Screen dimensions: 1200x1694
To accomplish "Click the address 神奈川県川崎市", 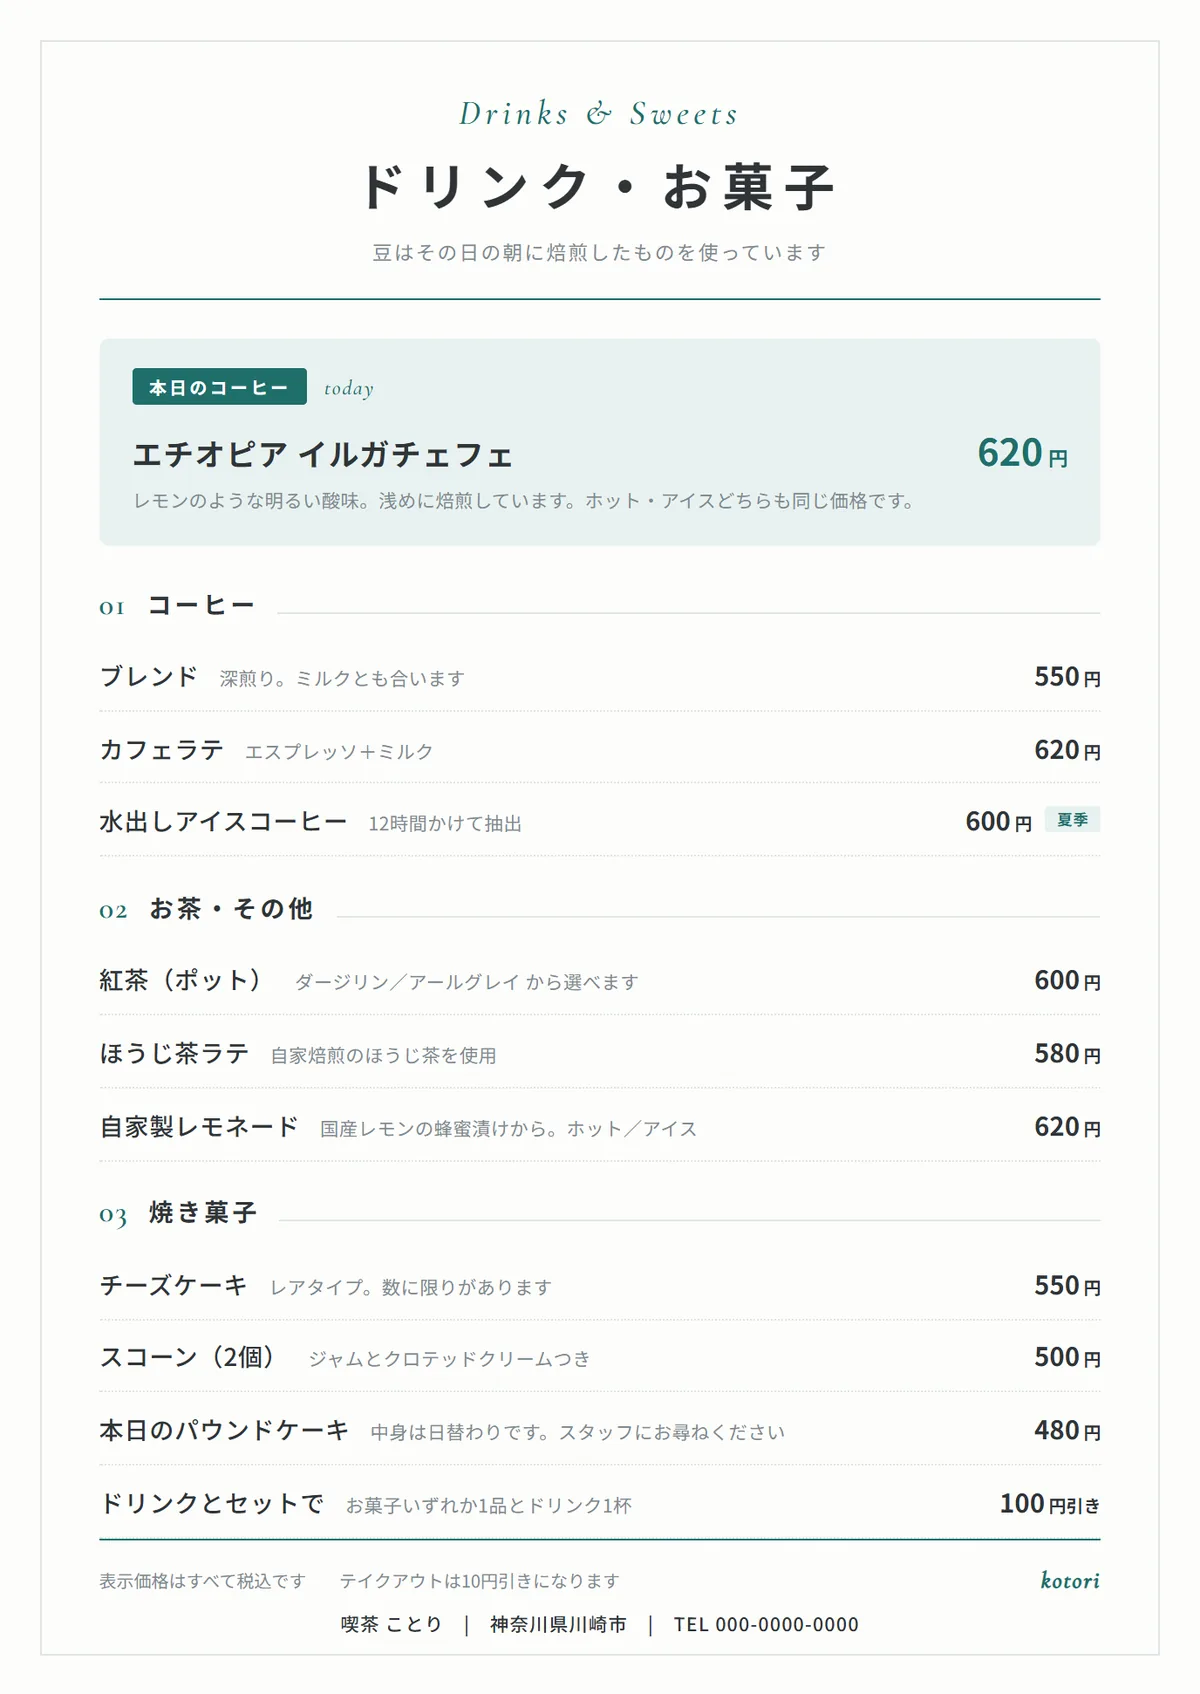I will [558, 1624].
